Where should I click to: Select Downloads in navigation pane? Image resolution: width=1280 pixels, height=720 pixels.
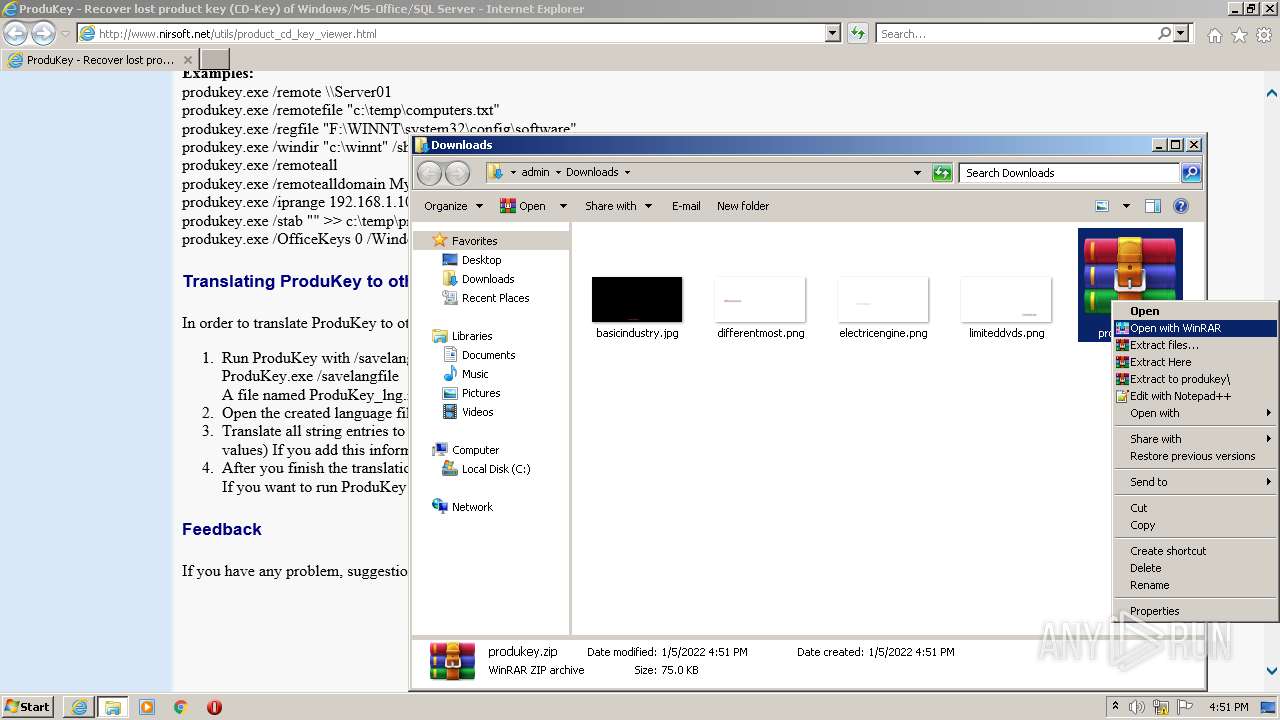[488, 279]
